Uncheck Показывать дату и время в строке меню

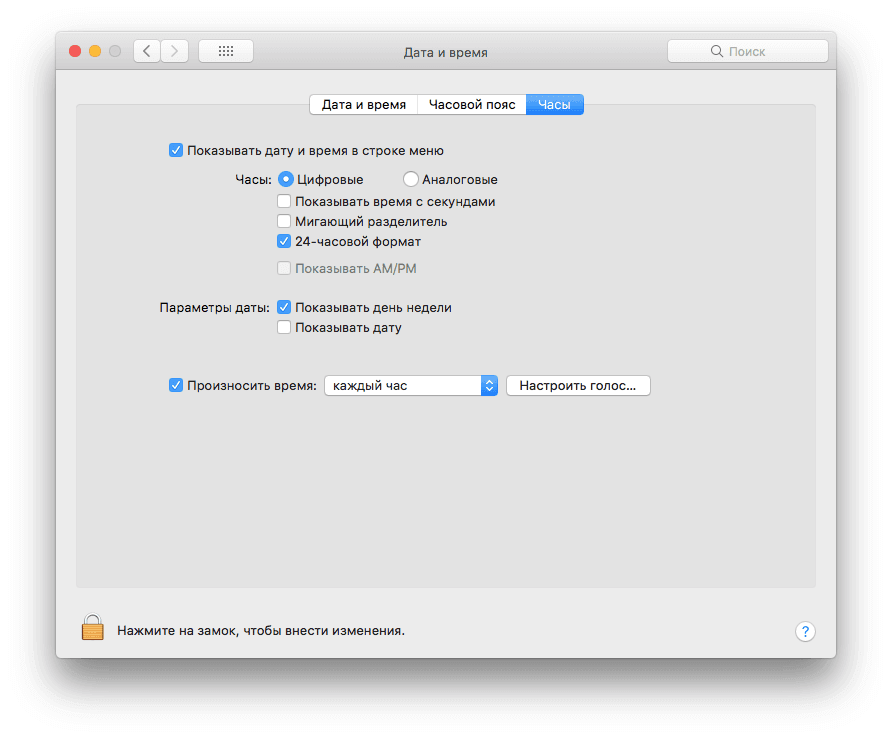pos(176,151)
